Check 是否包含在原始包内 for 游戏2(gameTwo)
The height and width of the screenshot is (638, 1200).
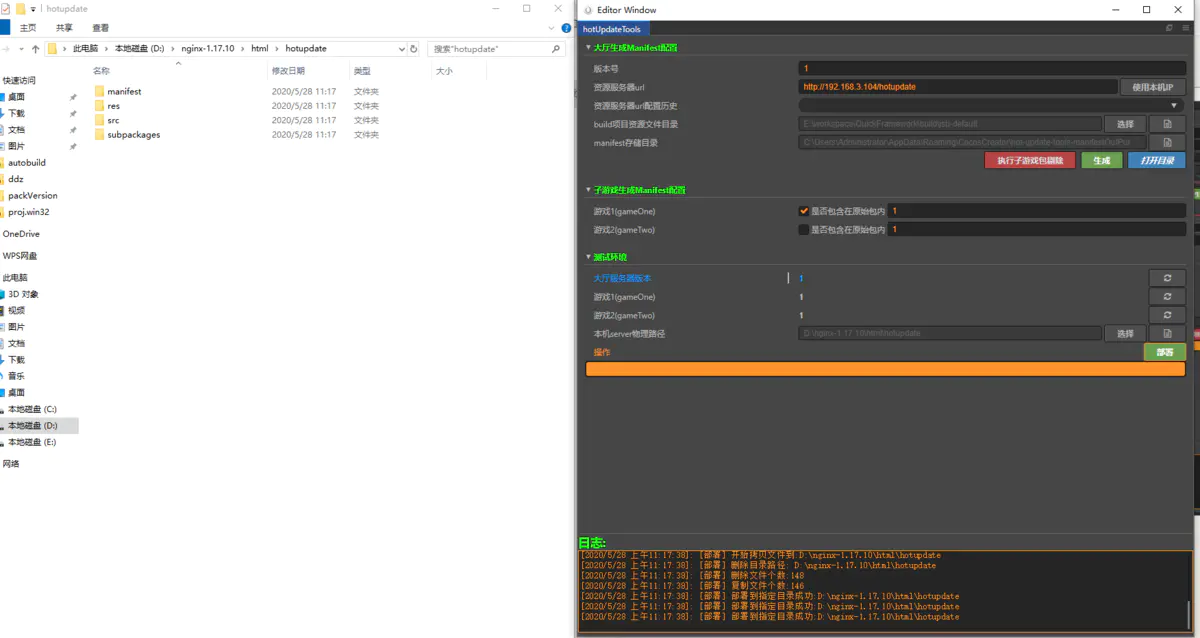pos(804,230)
